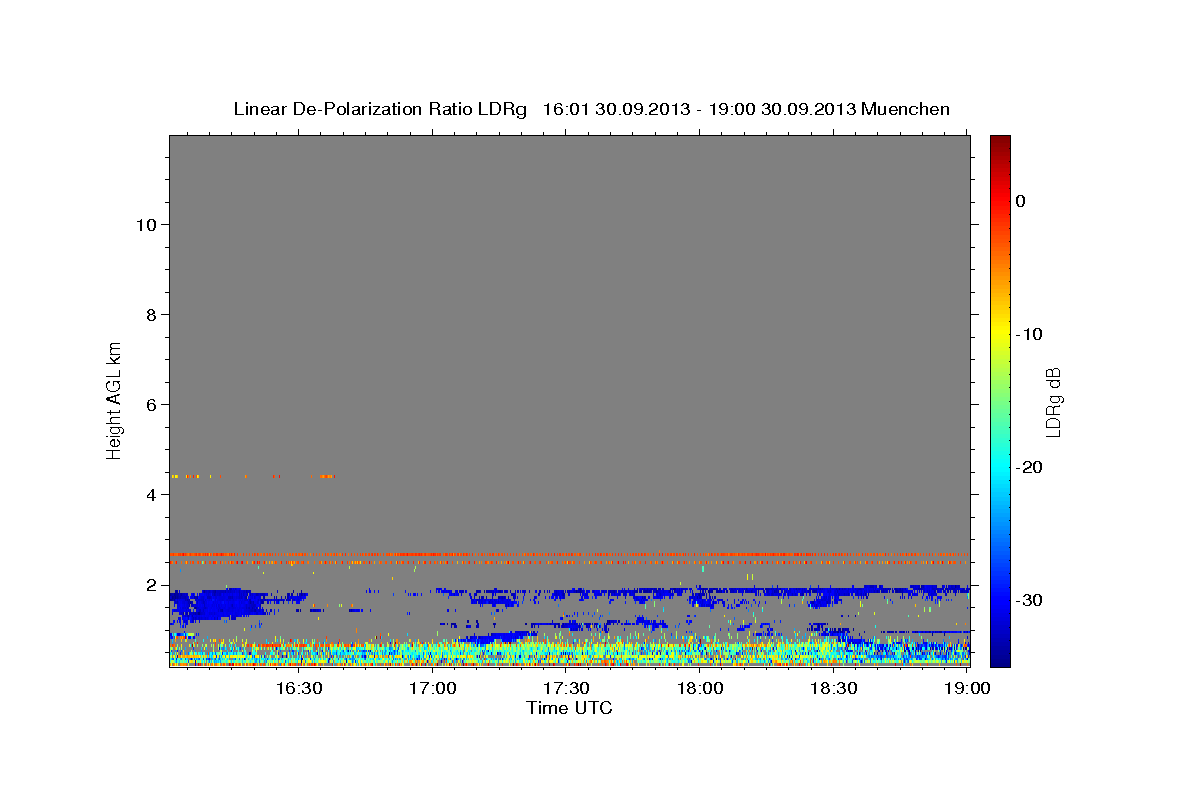The width and height of the screenshot is (1200, 800).
Task: Click the orange horizontal line near 2.6 km
Action: [569, 554]
